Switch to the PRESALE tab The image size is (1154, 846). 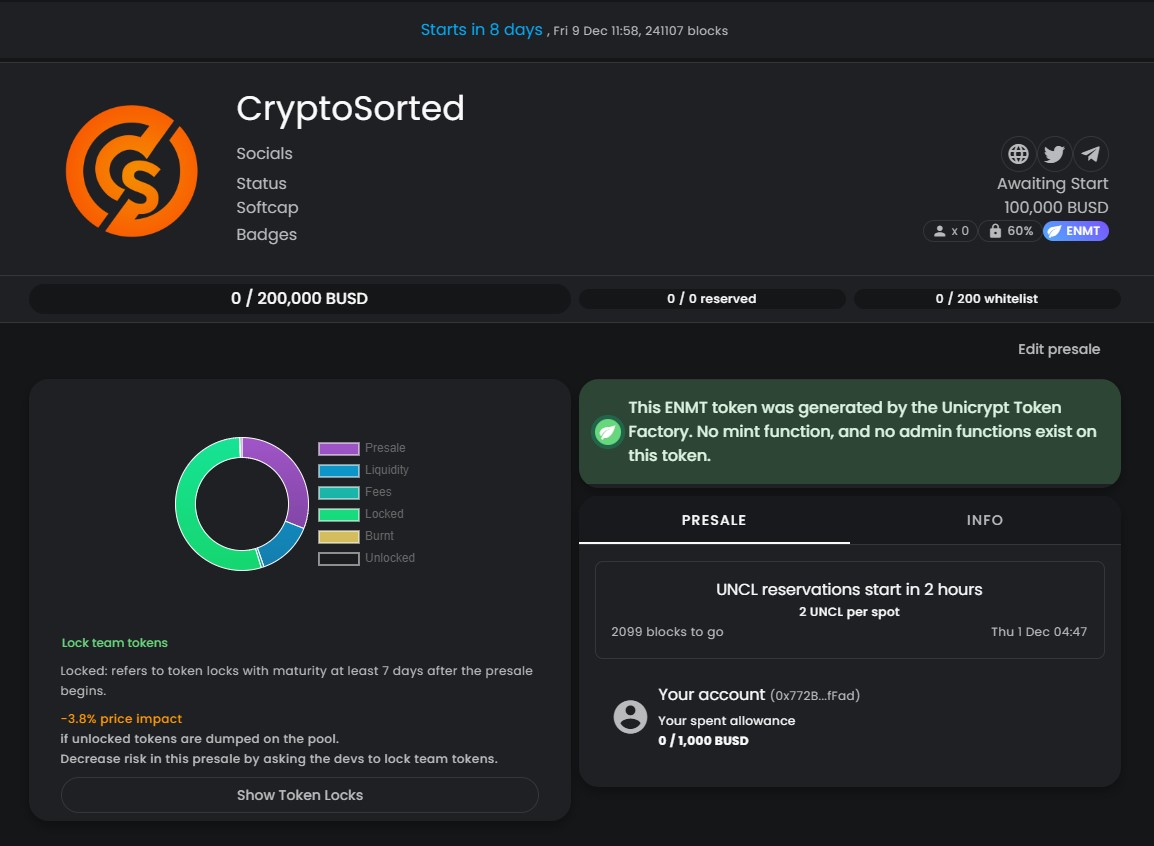tap(714, 520)
